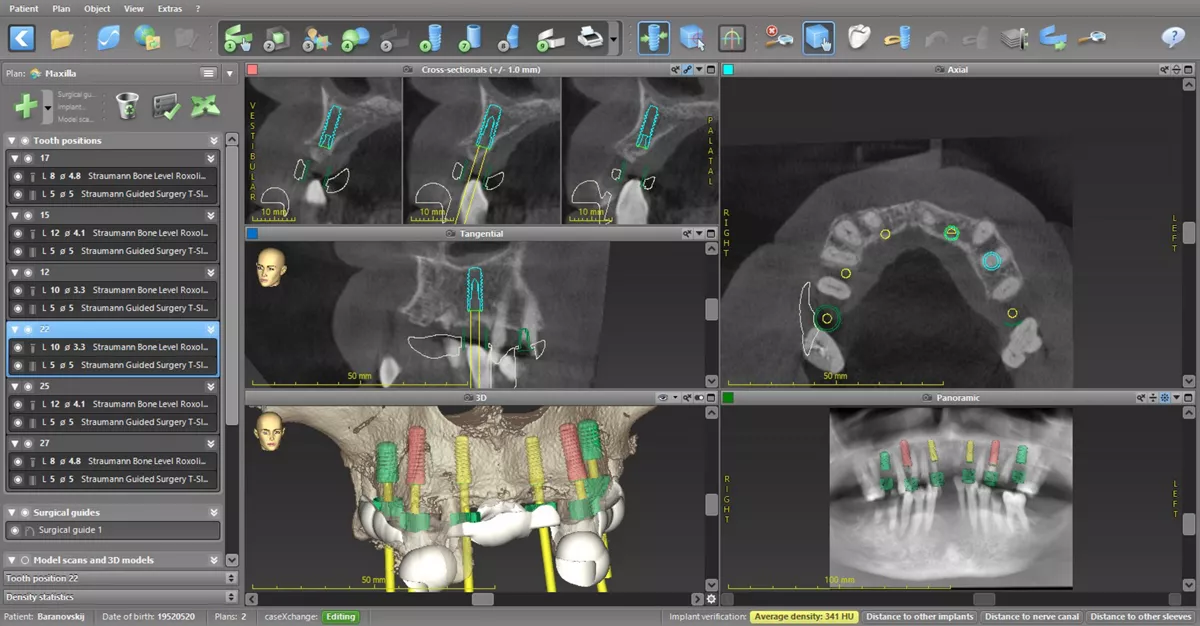Open the Extras menu
This screenshot has height=626, width=1200.
click(170, 8)
